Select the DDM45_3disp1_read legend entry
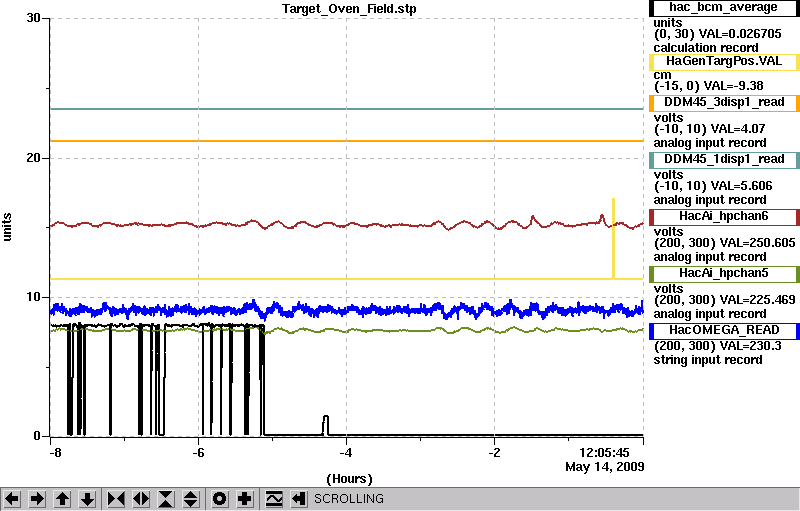Viewport: 800px width, 511px height. [x=723, y=103]
